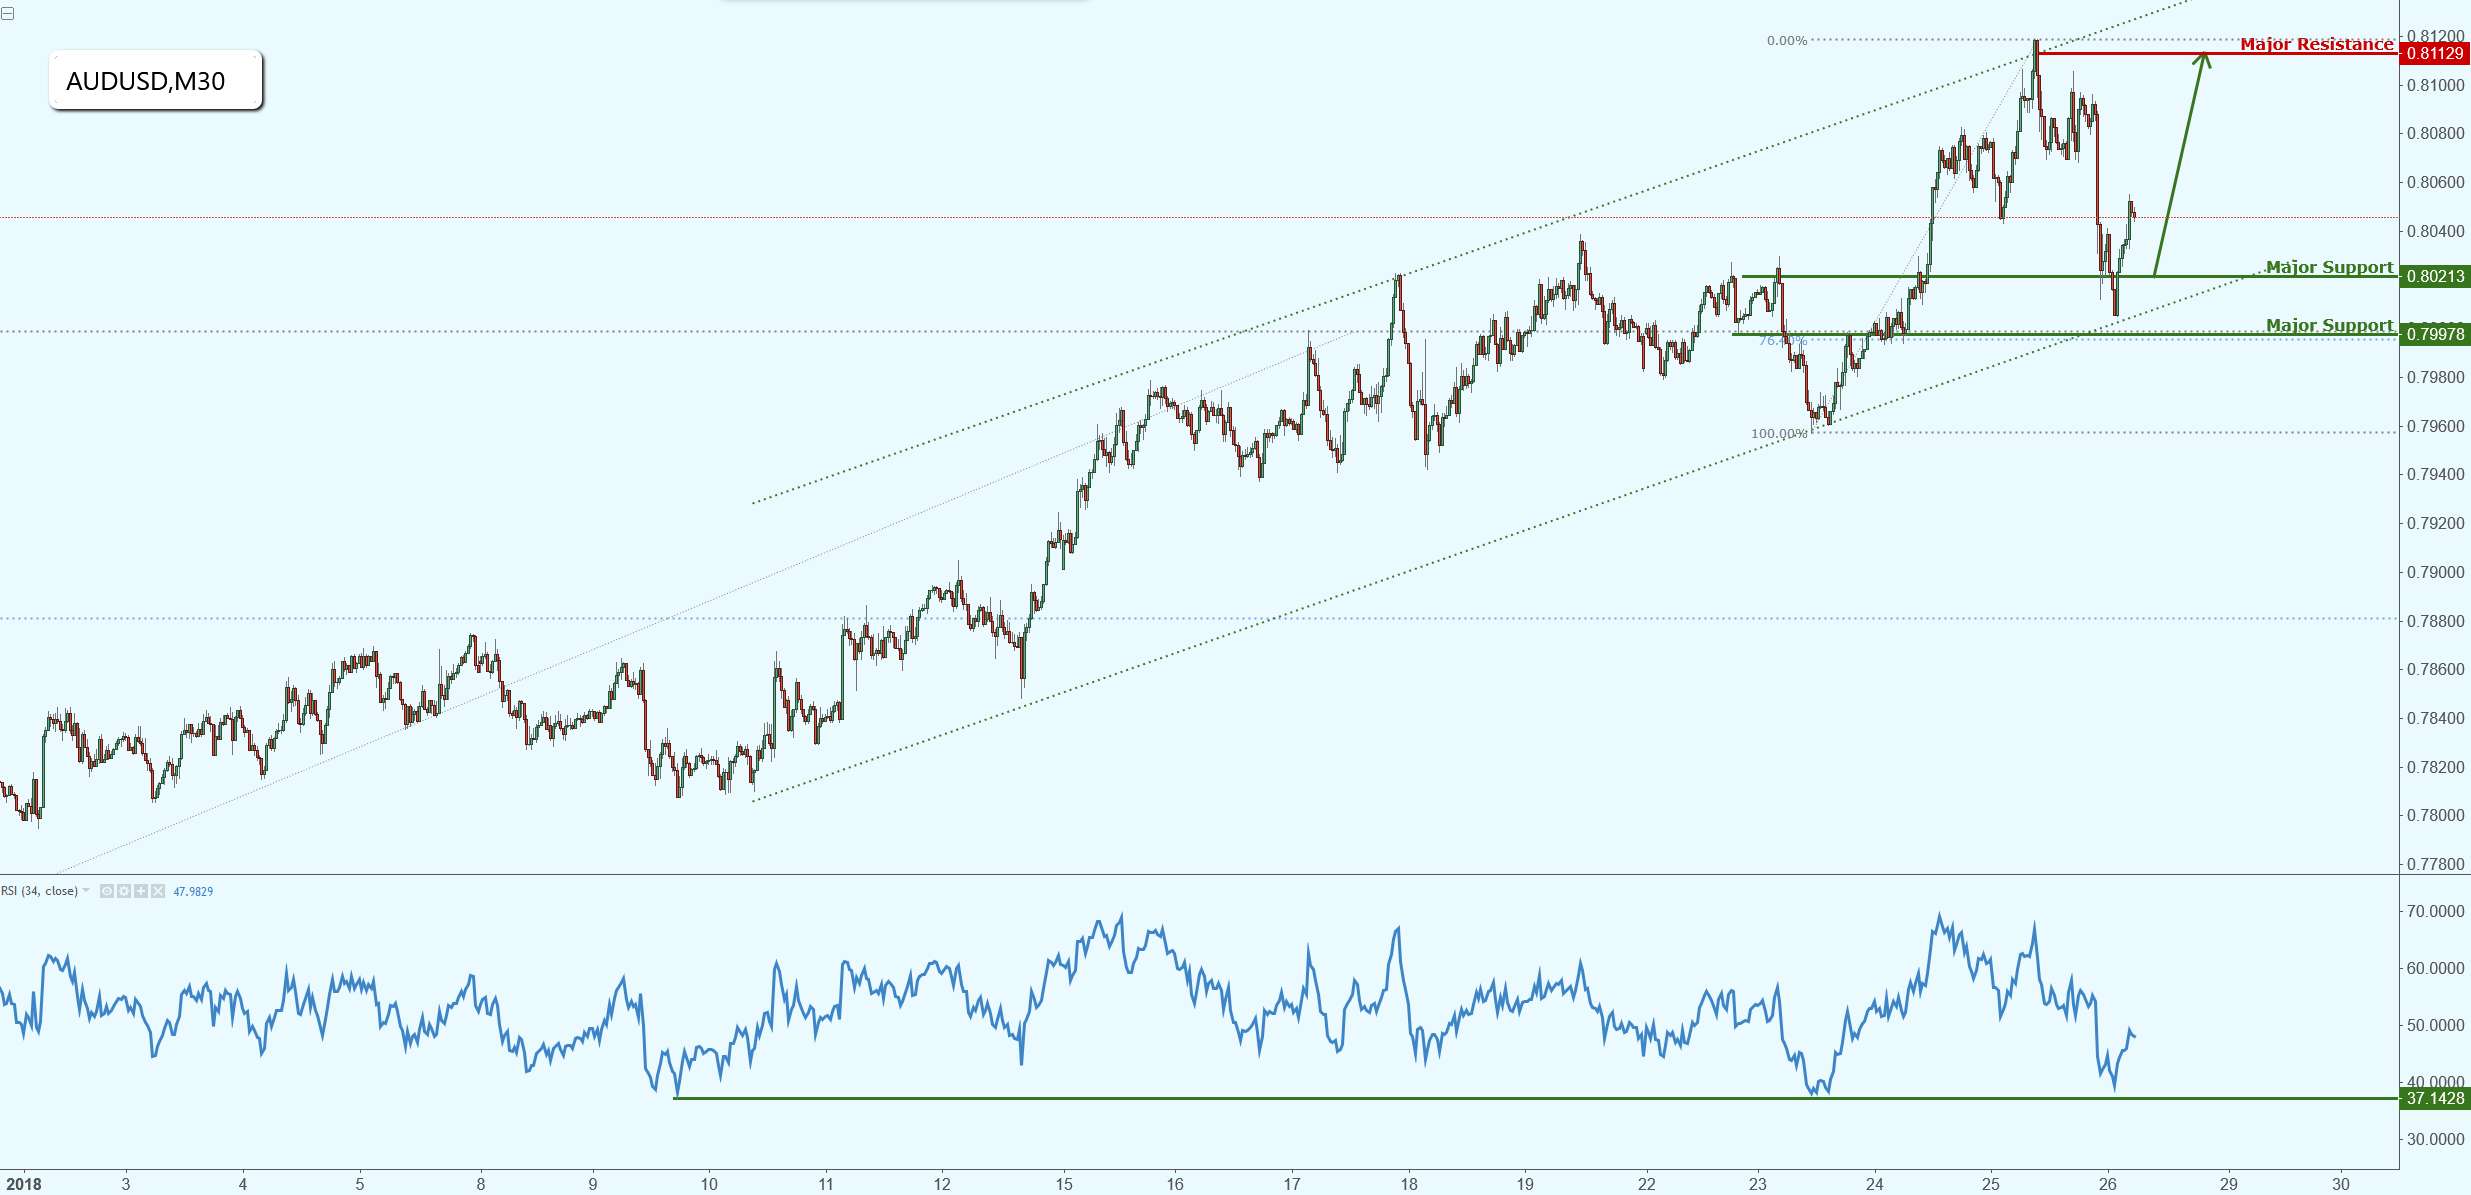Image resolution: width=2471 pixels, height=1195 pixels.
Task: Click 0.78000 on the price scale
Action: click(2435, 815)
